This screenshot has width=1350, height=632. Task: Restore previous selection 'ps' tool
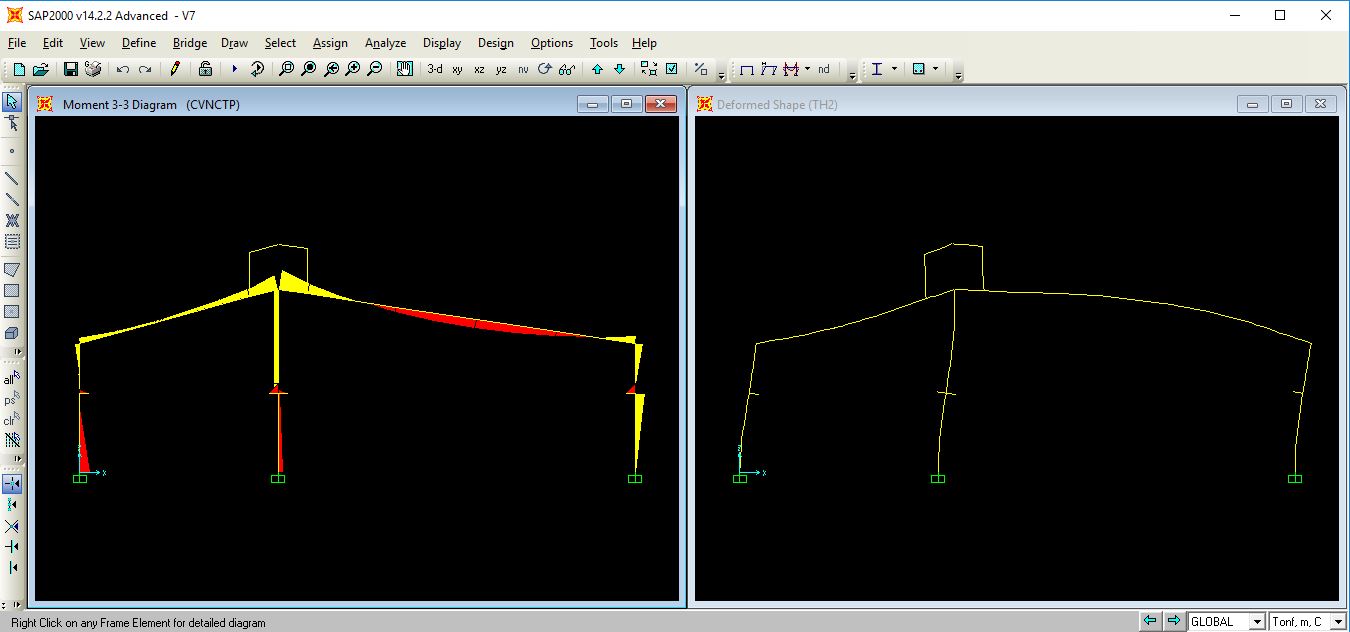click(12, 400)
